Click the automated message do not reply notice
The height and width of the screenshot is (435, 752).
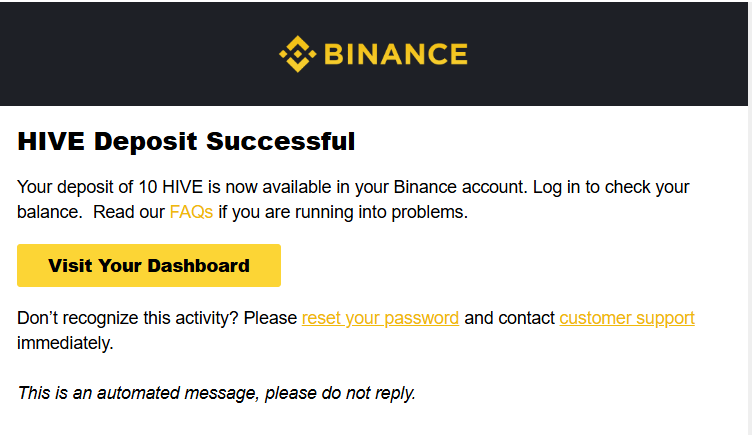(x=216, y=393)
